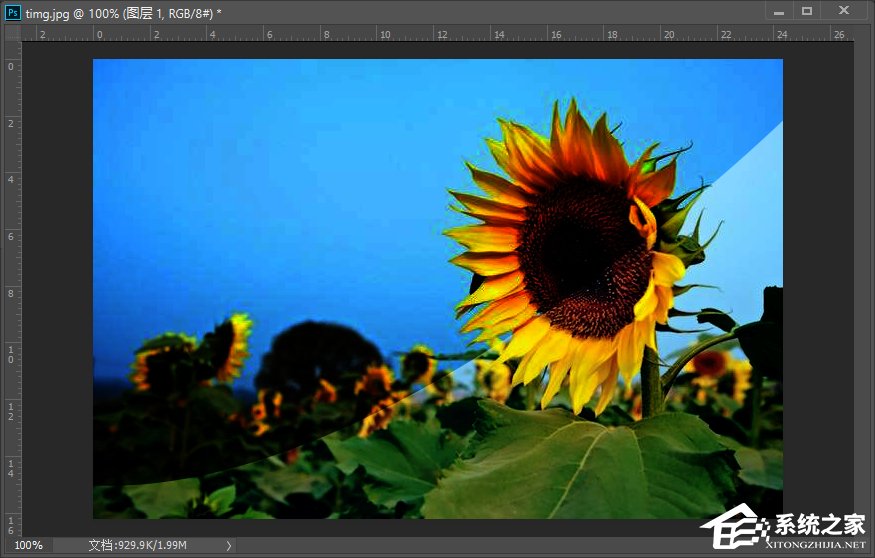Click the ruler origin corner box

pos(12,33)
